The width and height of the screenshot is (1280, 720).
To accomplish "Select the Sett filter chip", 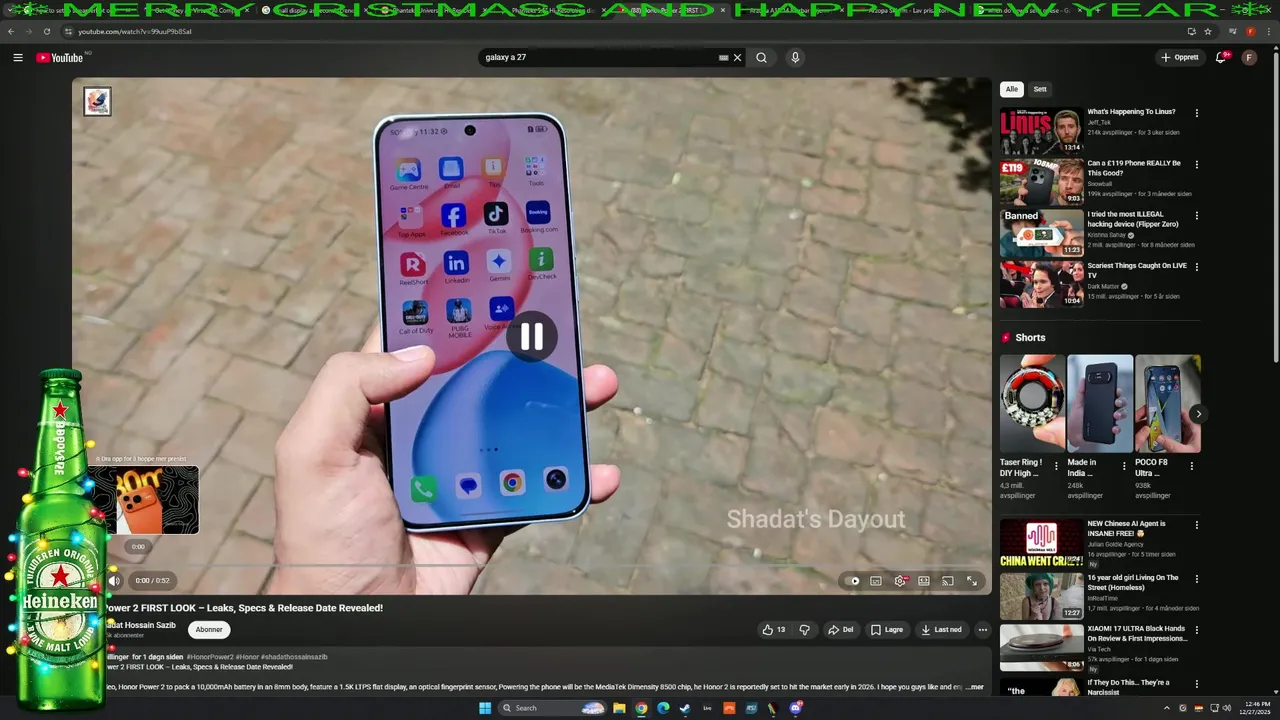I will 1040,89.
